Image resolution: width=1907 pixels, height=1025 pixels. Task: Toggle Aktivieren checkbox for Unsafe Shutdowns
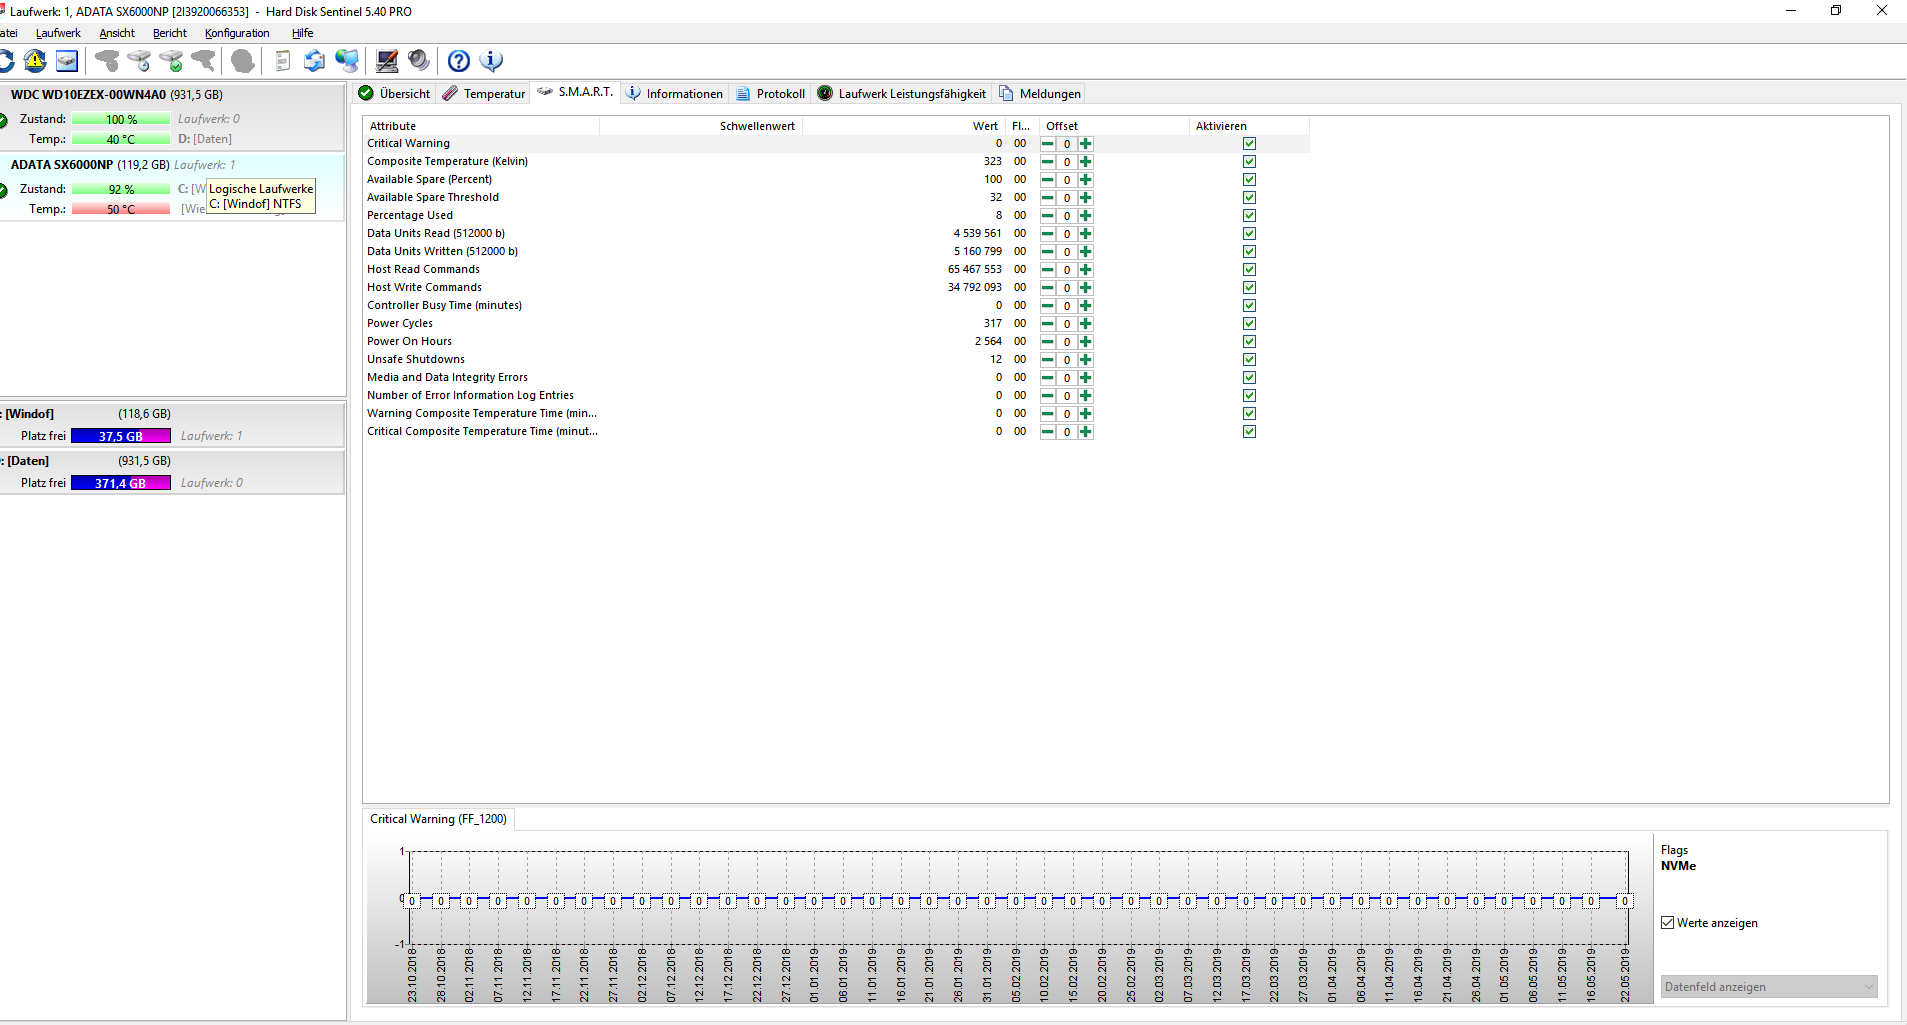click(x=1249, y=360)
